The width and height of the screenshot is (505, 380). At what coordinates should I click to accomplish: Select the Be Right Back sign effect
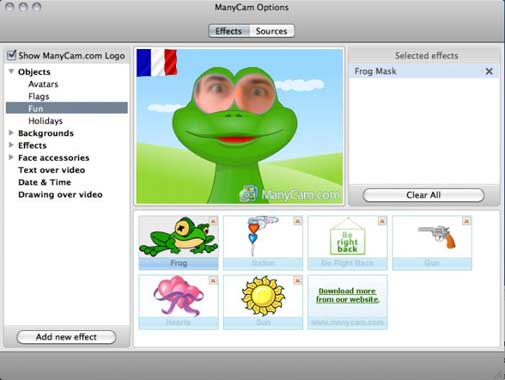click(x=347, y=242)
